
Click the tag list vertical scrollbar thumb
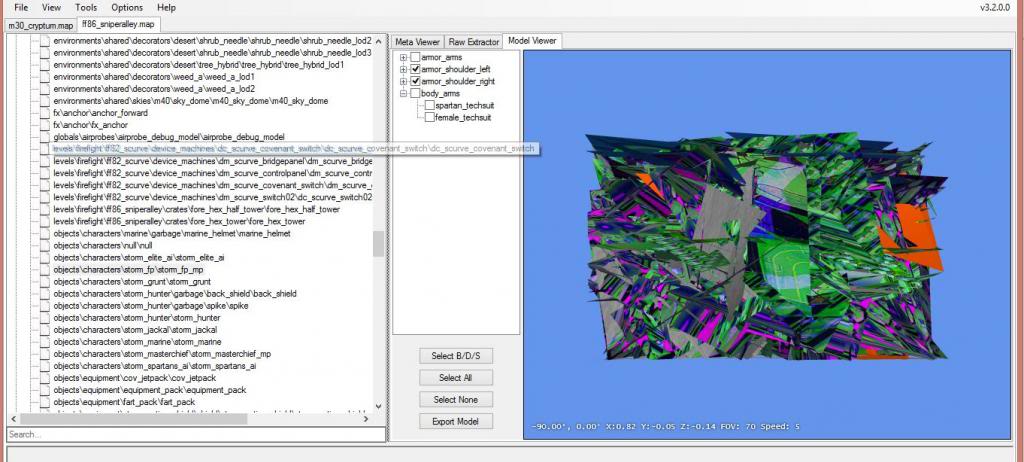(378, 244)
